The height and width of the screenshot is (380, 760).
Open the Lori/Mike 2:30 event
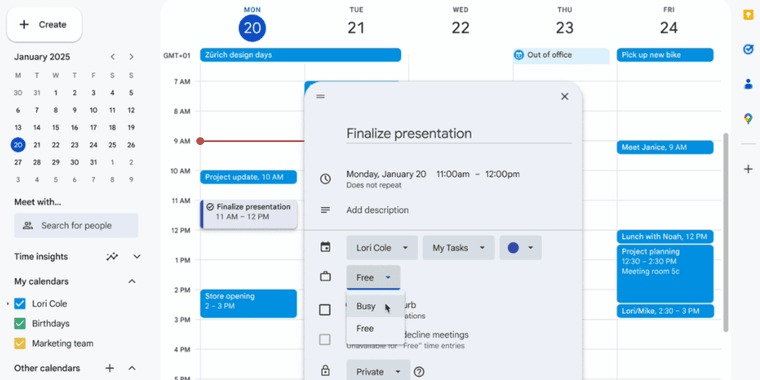(665, 311)
